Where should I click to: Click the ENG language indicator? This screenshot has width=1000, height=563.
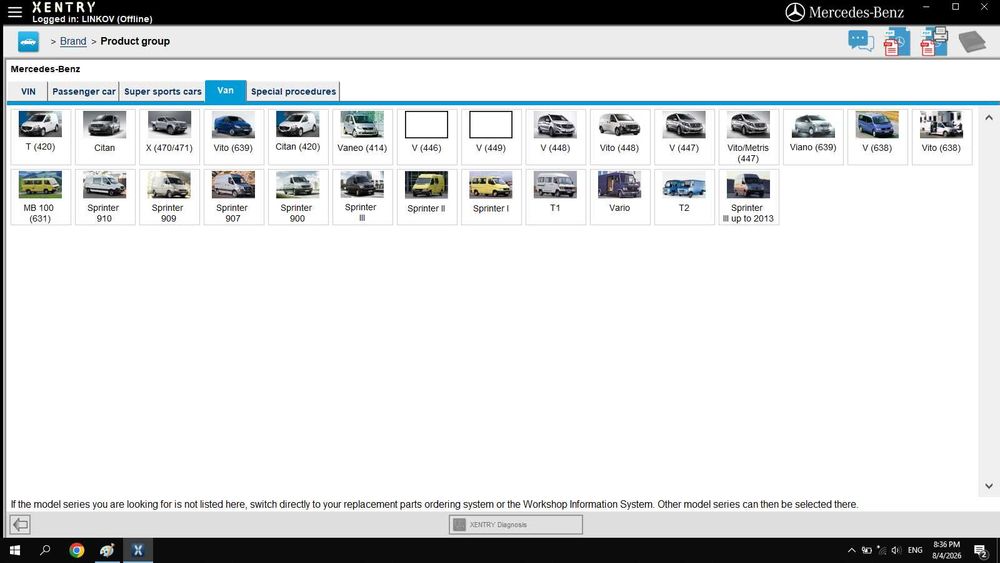[915, 550]
